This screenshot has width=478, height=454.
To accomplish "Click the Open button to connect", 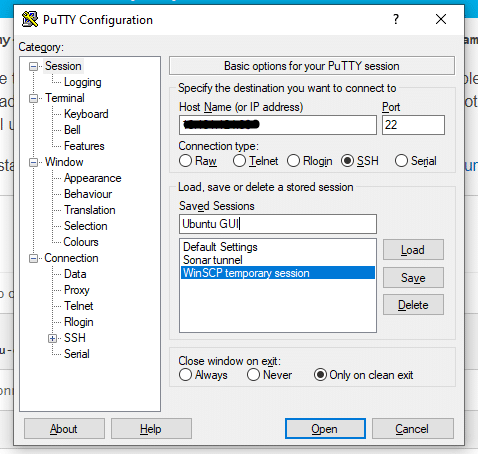I will click(325, 429).
